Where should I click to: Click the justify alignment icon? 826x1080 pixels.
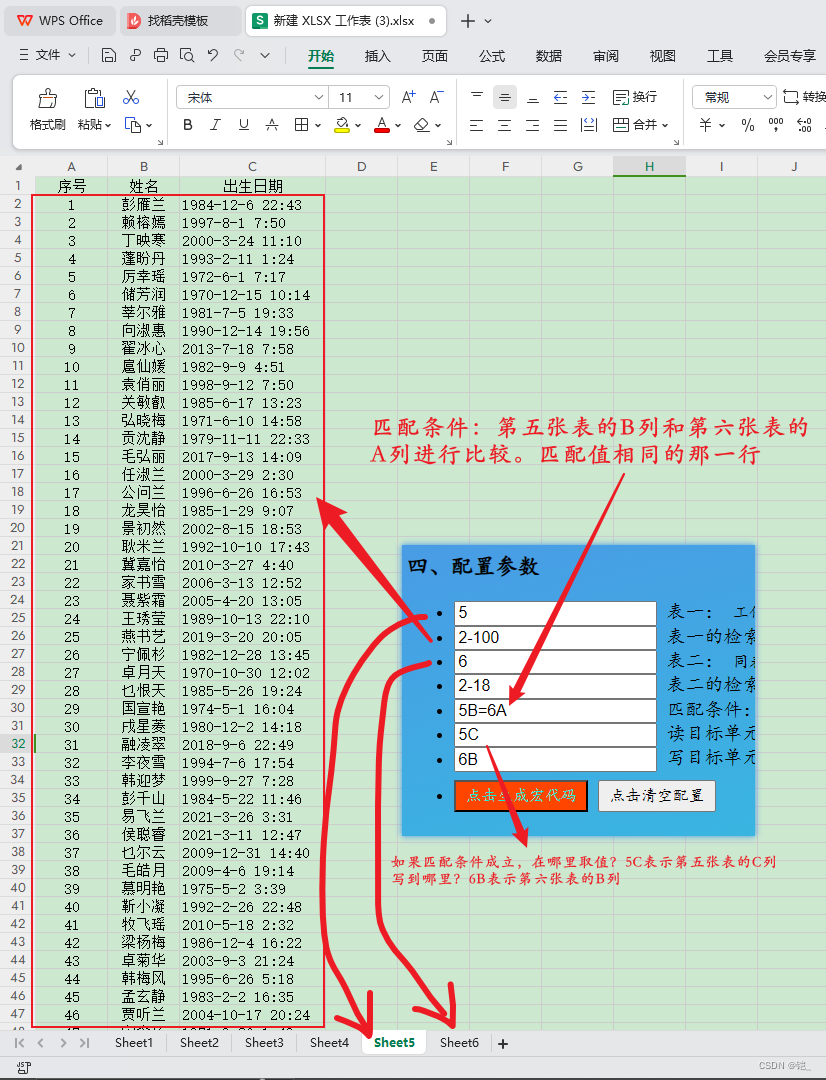click(561, 125)
